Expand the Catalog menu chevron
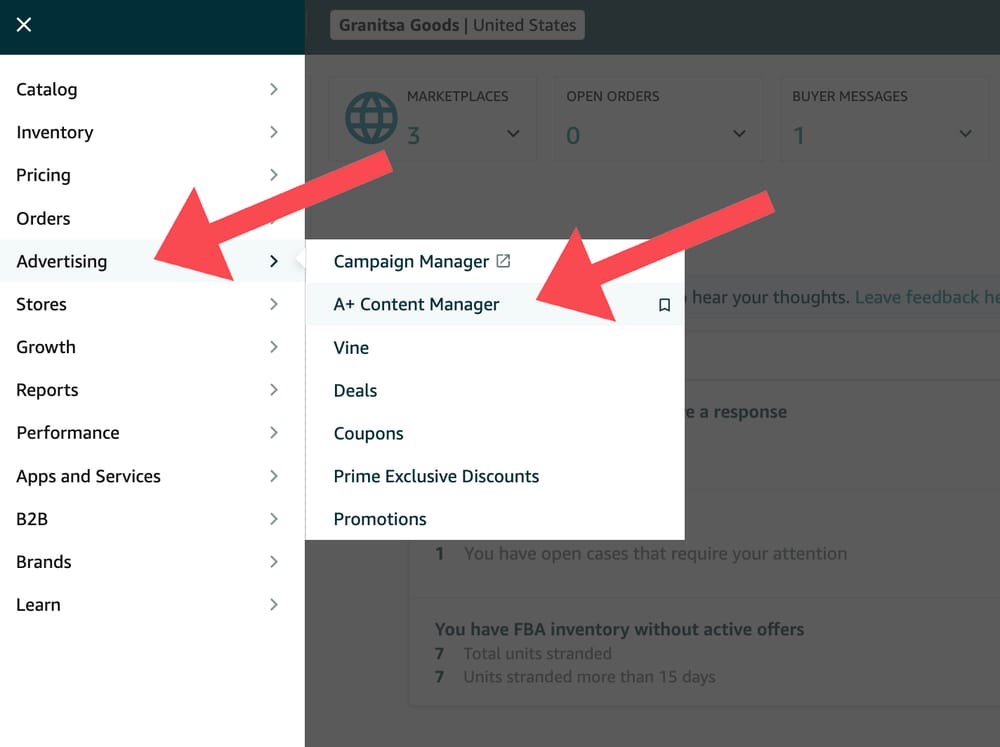The image size is (1000, 747). (274, 89)
